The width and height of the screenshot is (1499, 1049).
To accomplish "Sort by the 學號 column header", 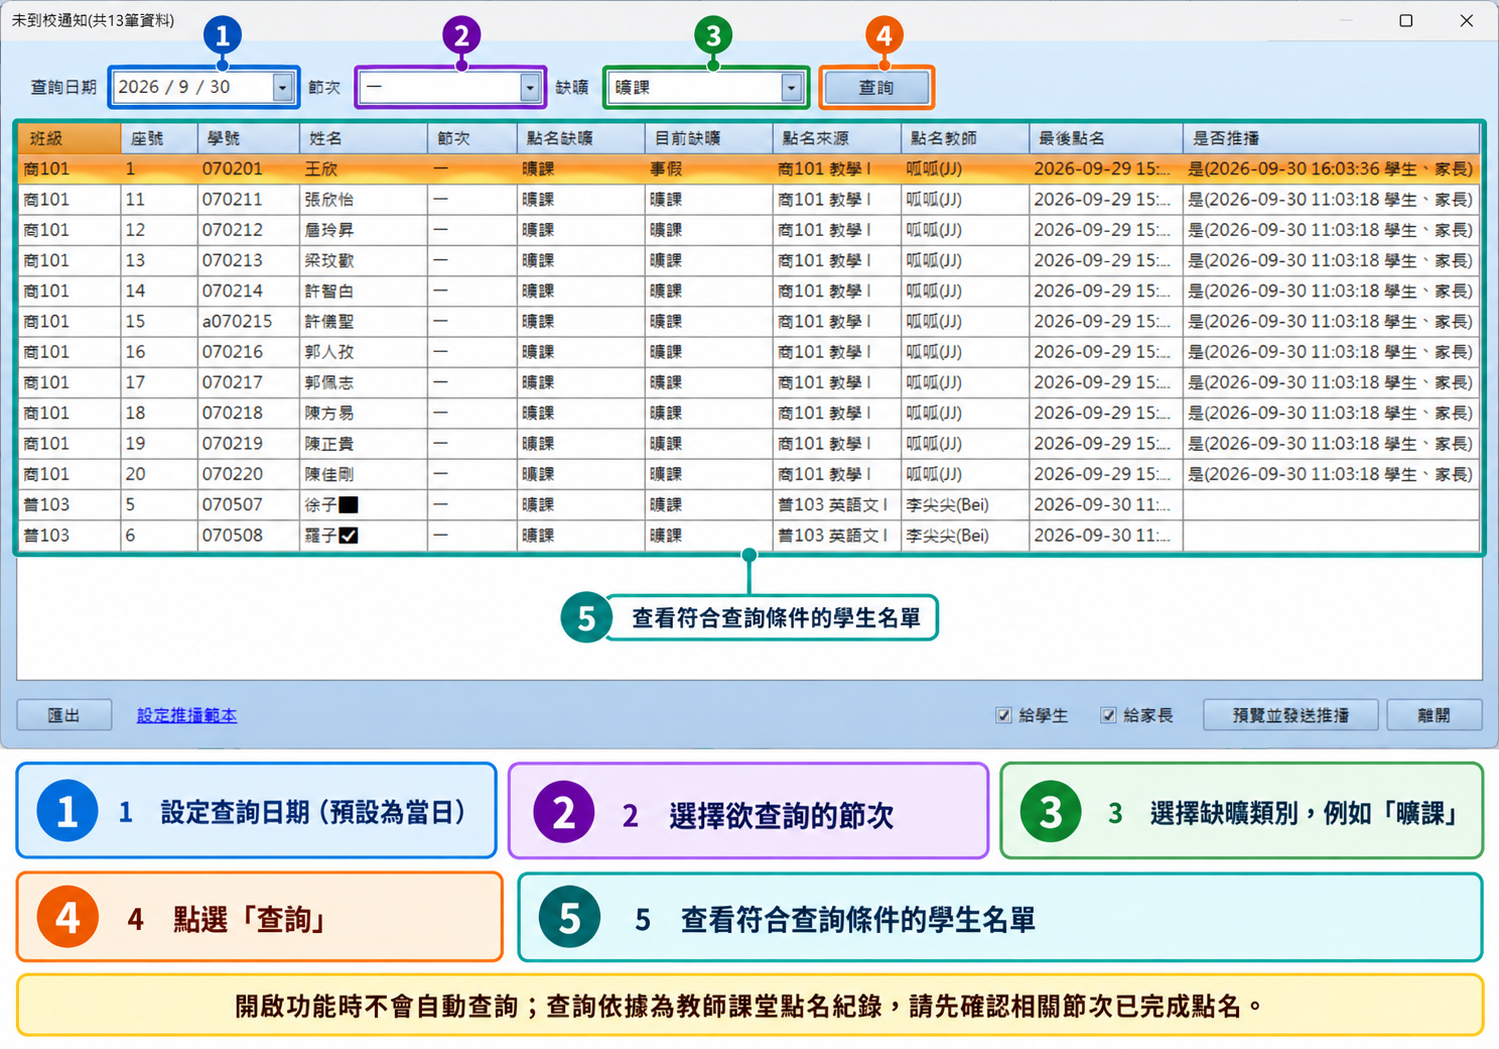I will click(248, 138).
